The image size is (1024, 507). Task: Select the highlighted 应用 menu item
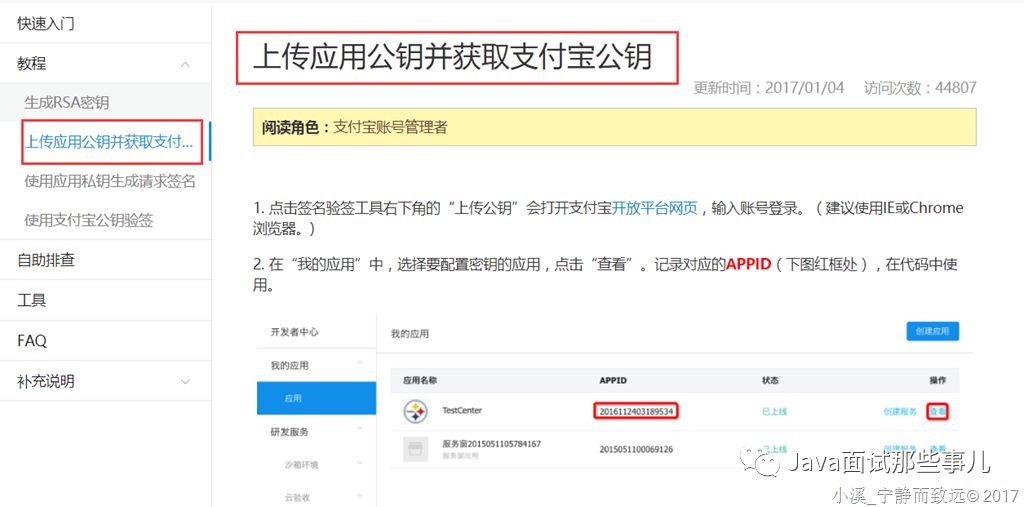[316, 398]
